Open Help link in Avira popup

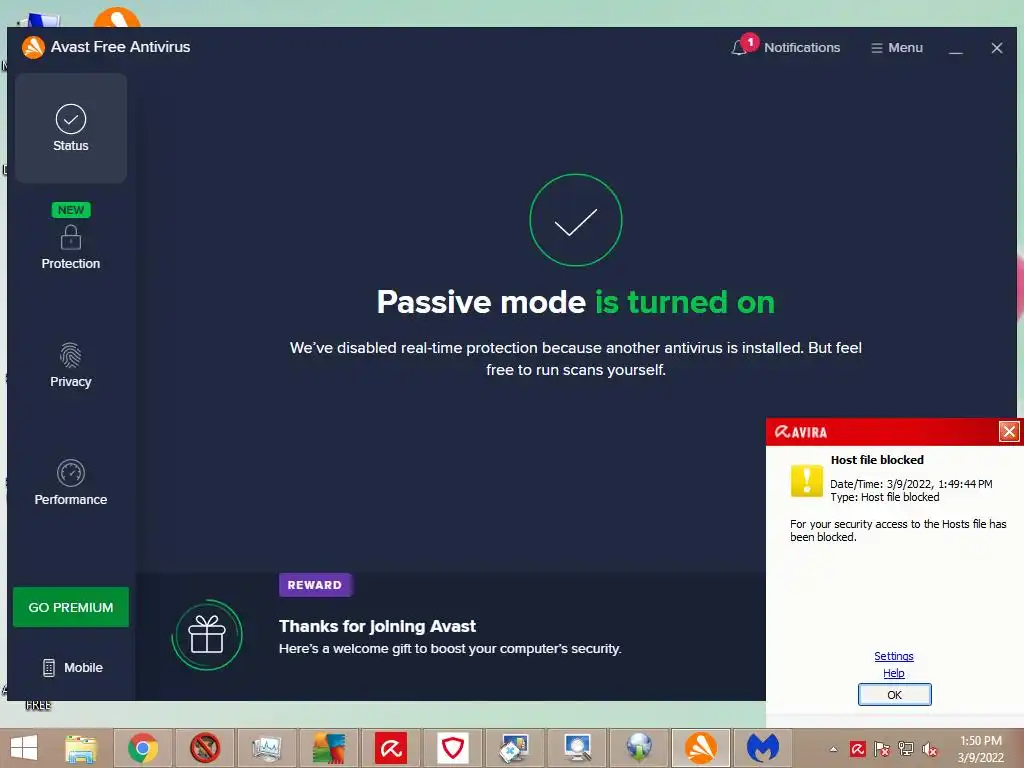point(893,673)
